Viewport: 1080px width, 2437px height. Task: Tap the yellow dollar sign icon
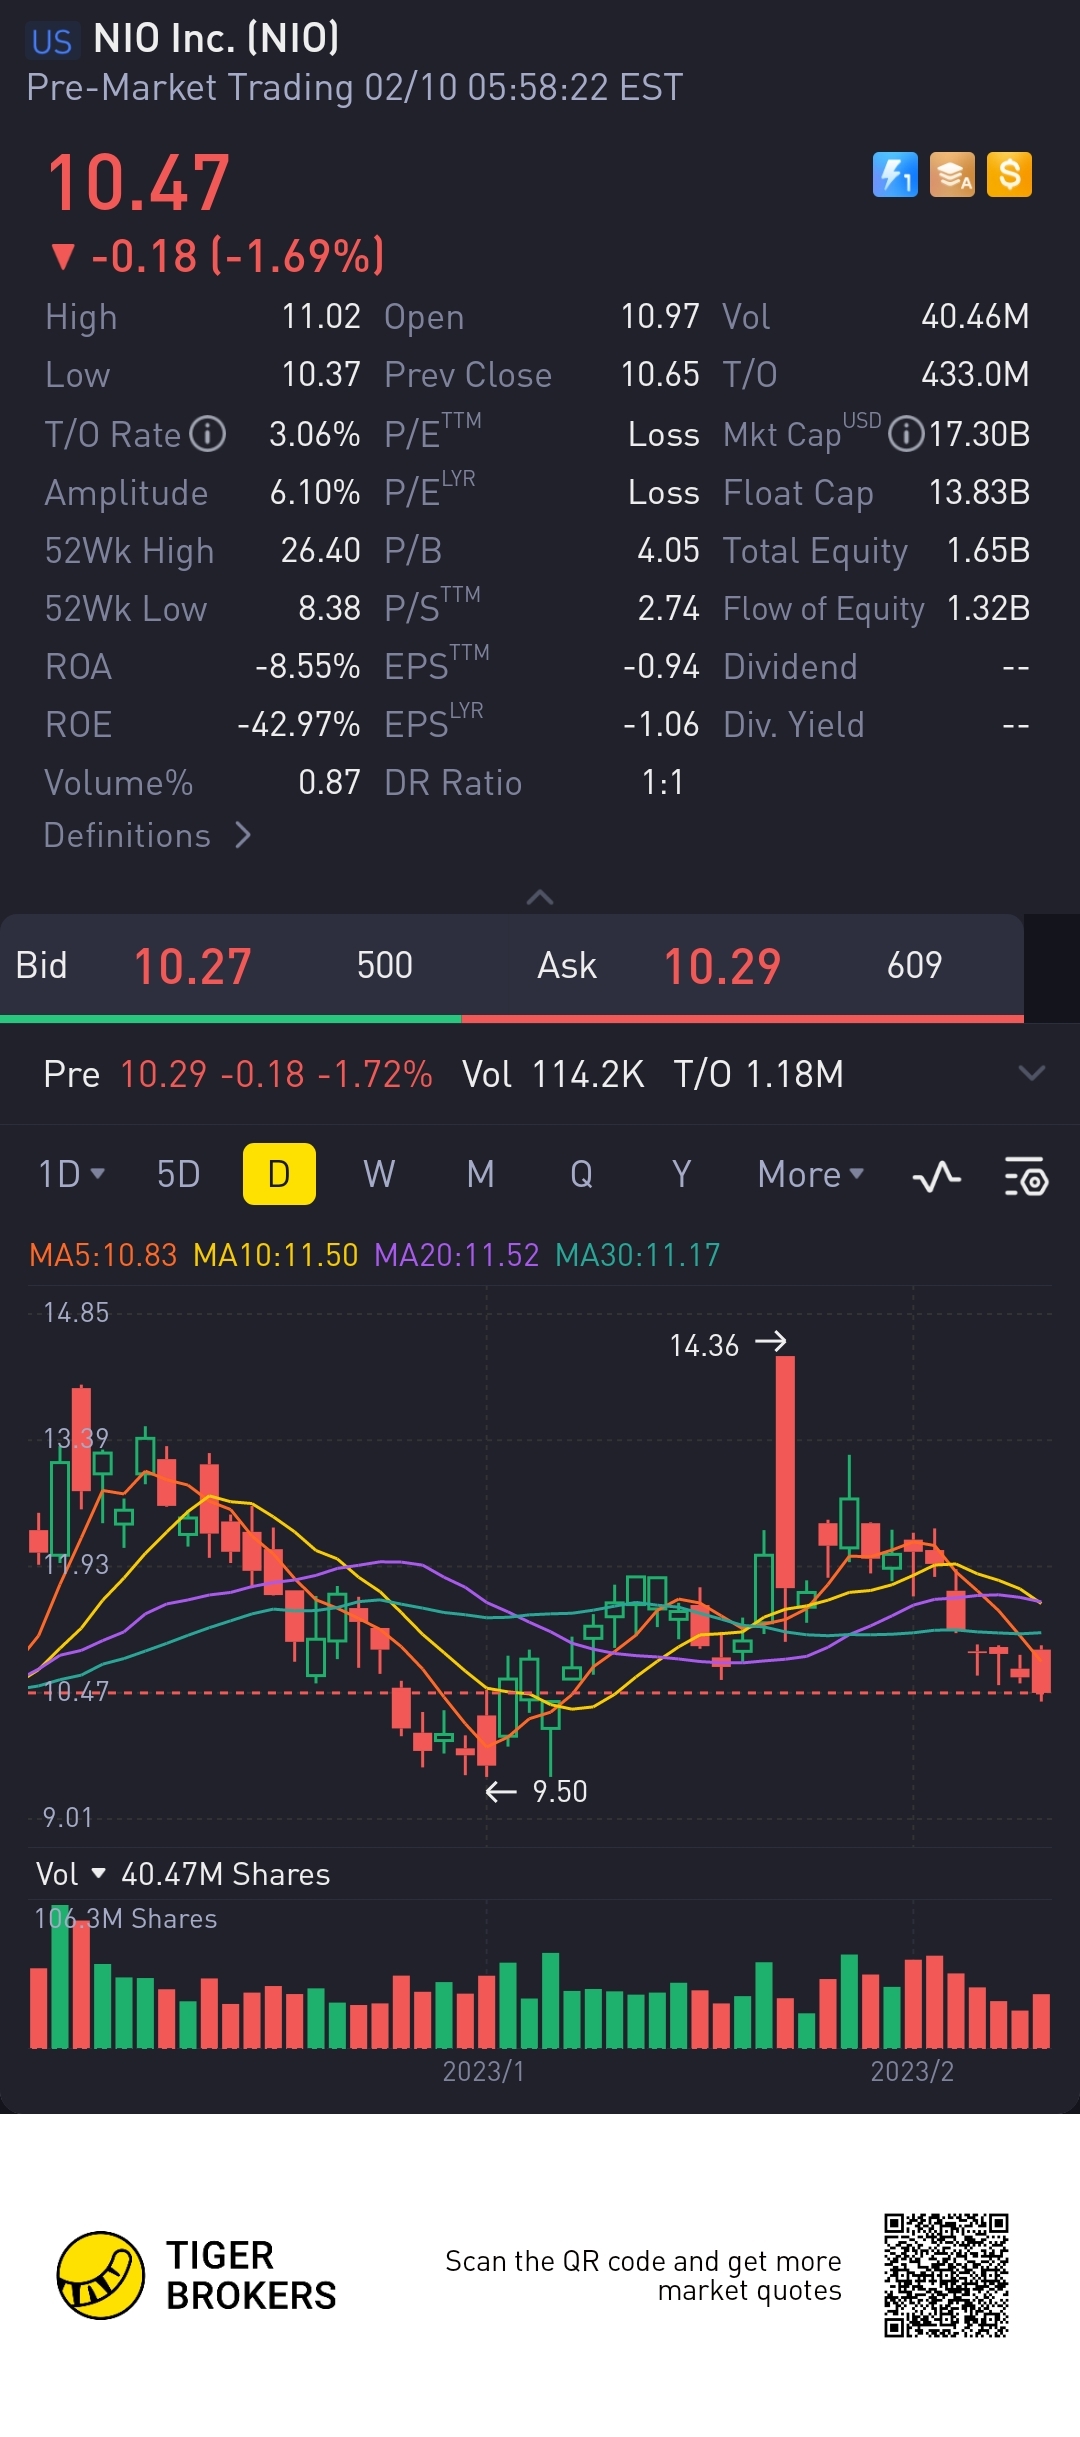point(1009,175)
